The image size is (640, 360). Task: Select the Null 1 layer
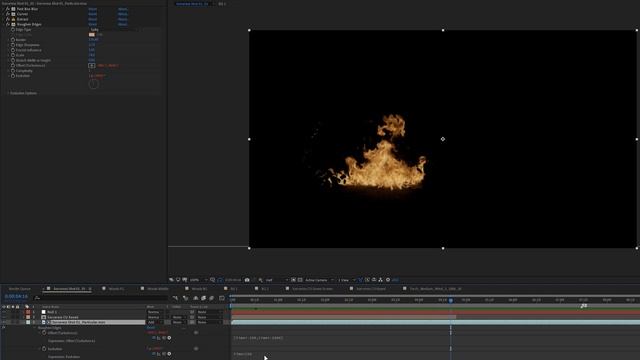point(52,312)
